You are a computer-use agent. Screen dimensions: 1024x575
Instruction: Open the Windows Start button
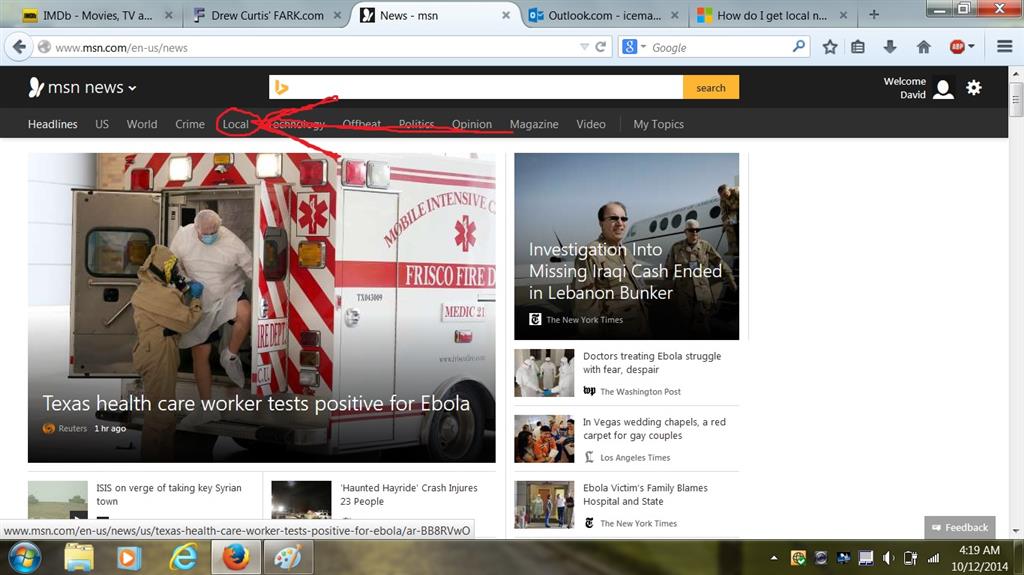pos(24,557)
